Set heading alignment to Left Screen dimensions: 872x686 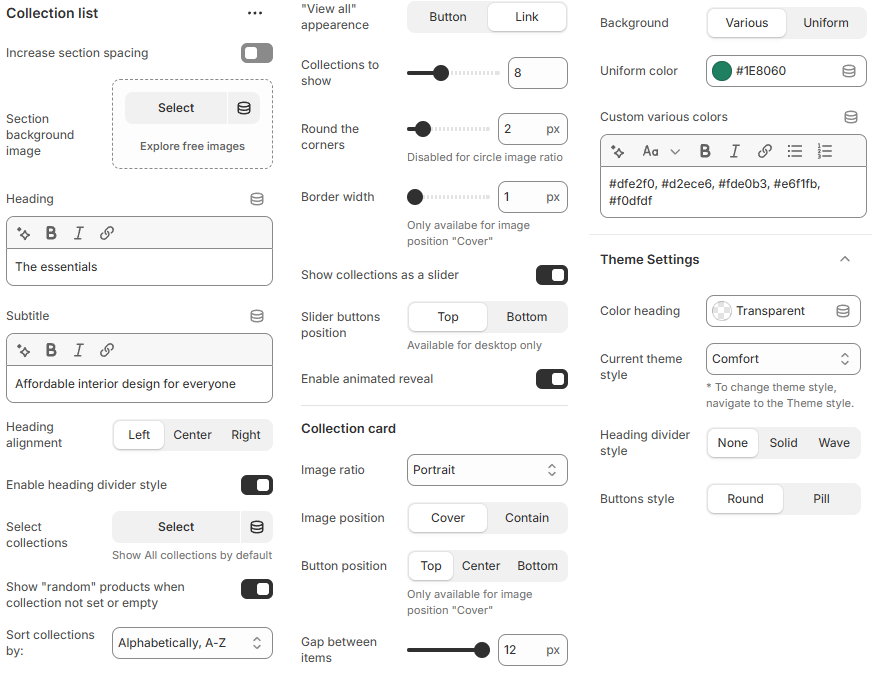(139, 435)
